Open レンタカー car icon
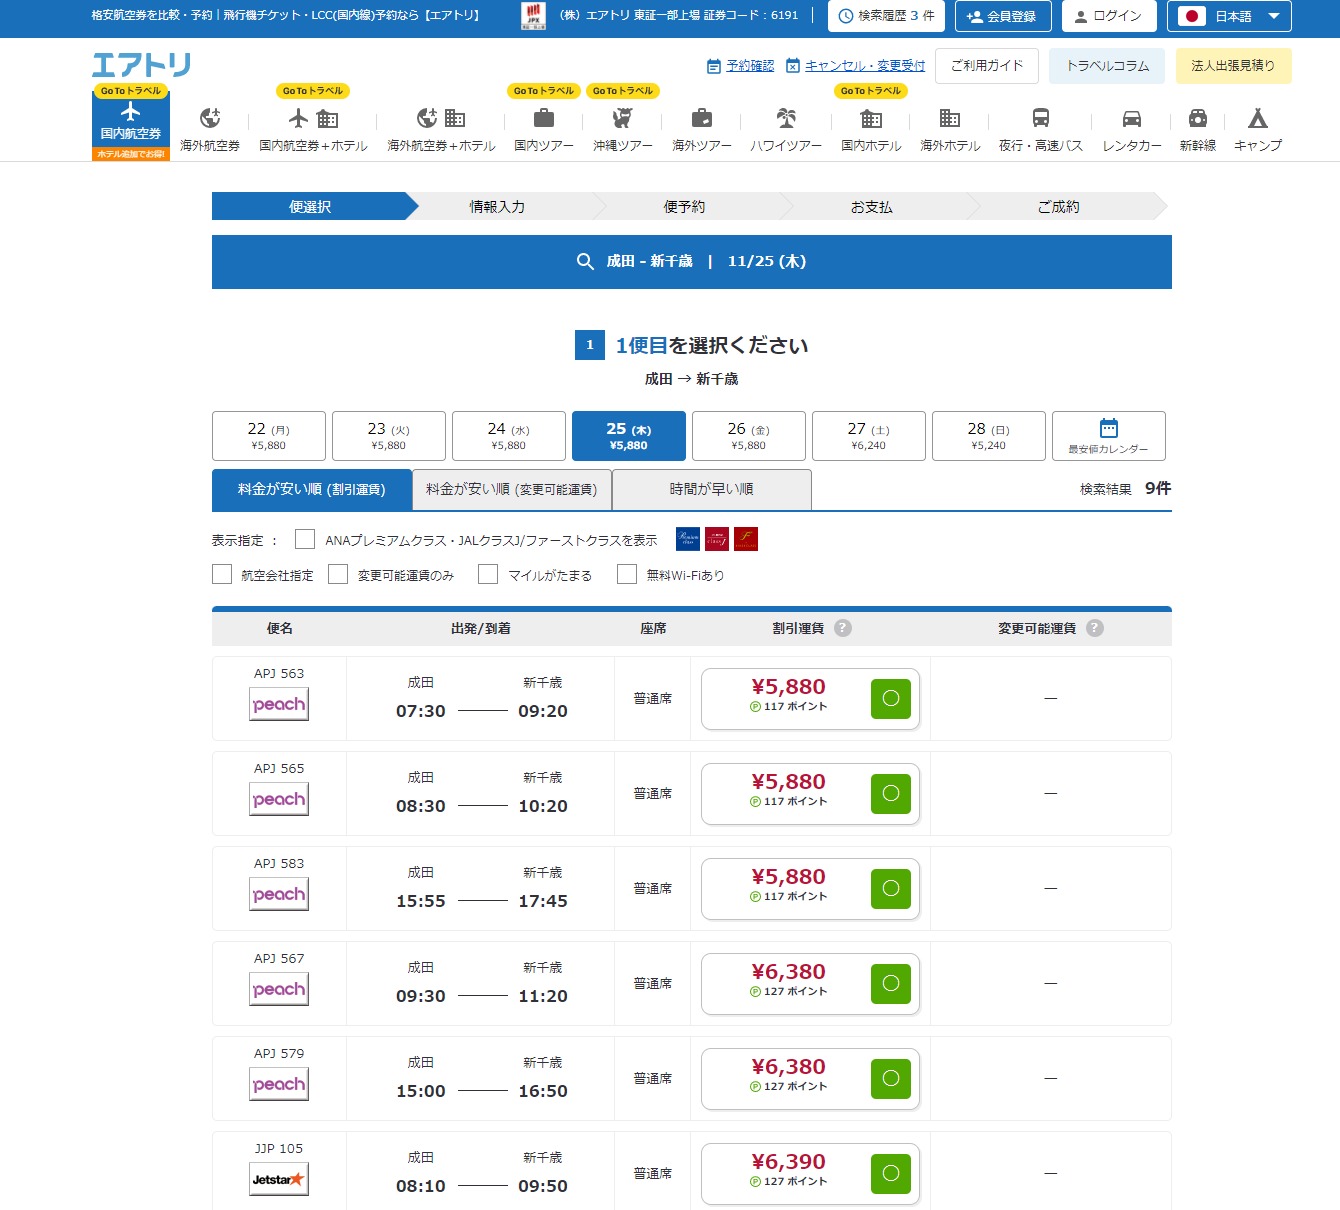The width and height of the screenshot is (1340, 1210). click(1132, 118)
